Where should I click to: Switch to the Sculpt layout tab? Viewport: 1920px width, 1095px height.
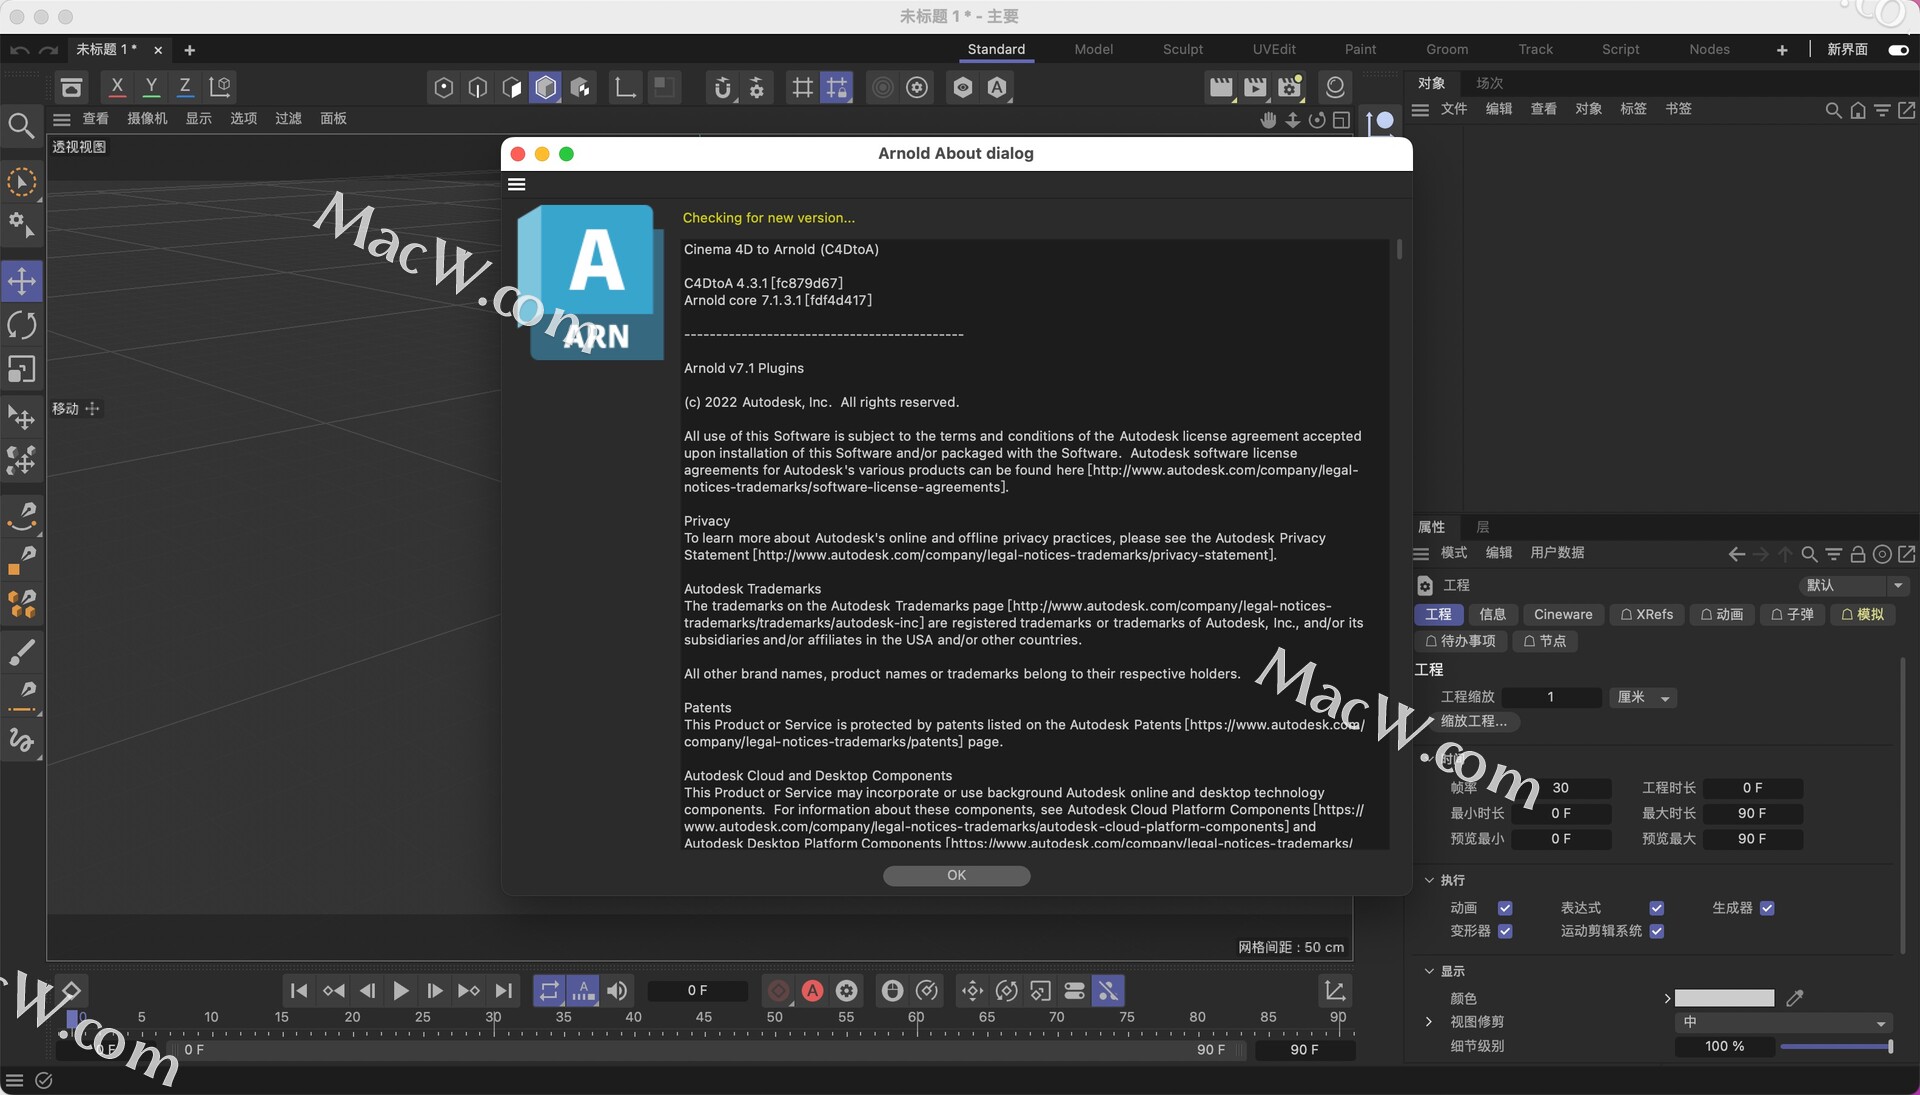(x=1182, y=49)
